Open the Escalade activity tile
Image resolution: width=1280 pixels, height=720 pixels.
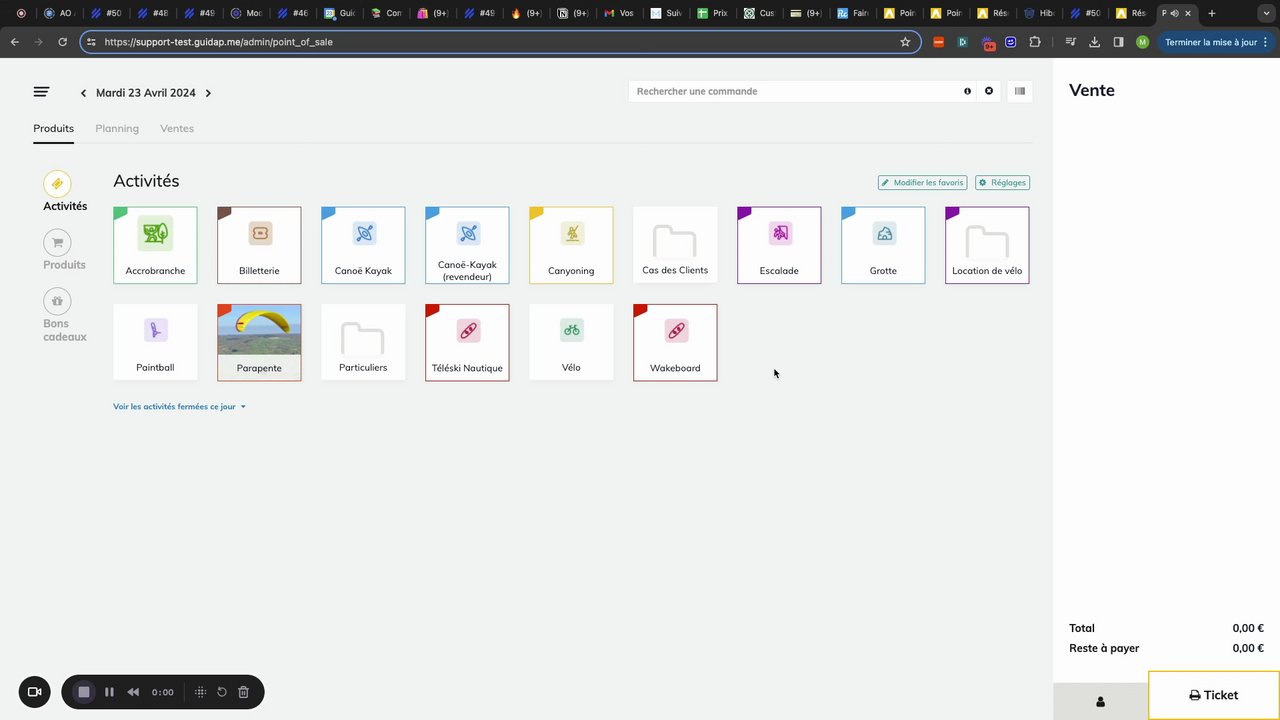click(x=779, y=245)
